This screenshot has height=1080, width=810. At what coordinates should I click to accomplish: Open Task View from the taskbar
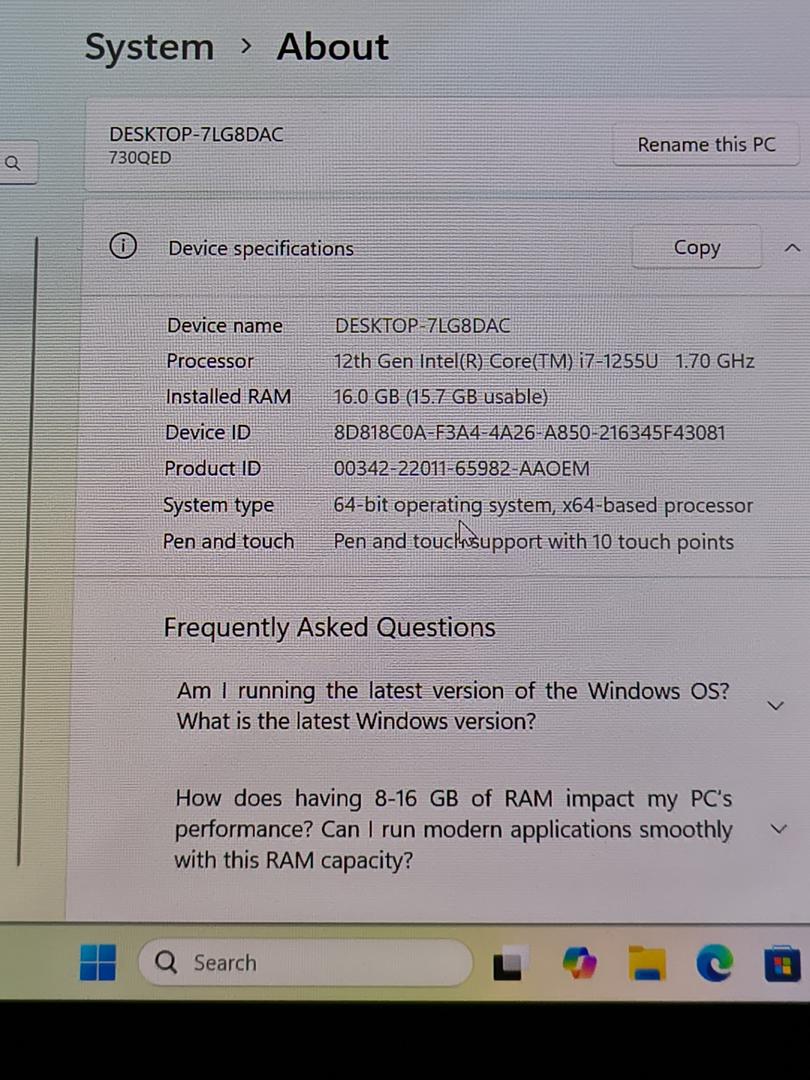point(510,962)
